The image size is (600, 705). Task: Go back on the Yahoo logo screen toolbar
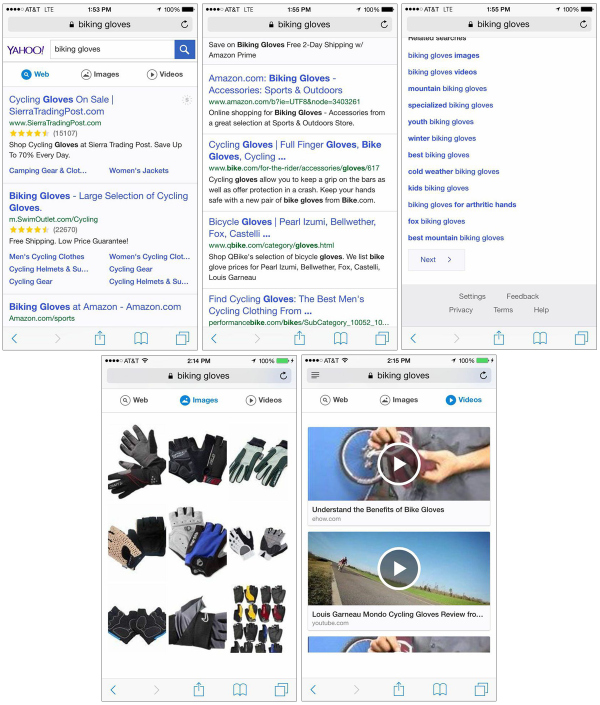pos(14,338)
